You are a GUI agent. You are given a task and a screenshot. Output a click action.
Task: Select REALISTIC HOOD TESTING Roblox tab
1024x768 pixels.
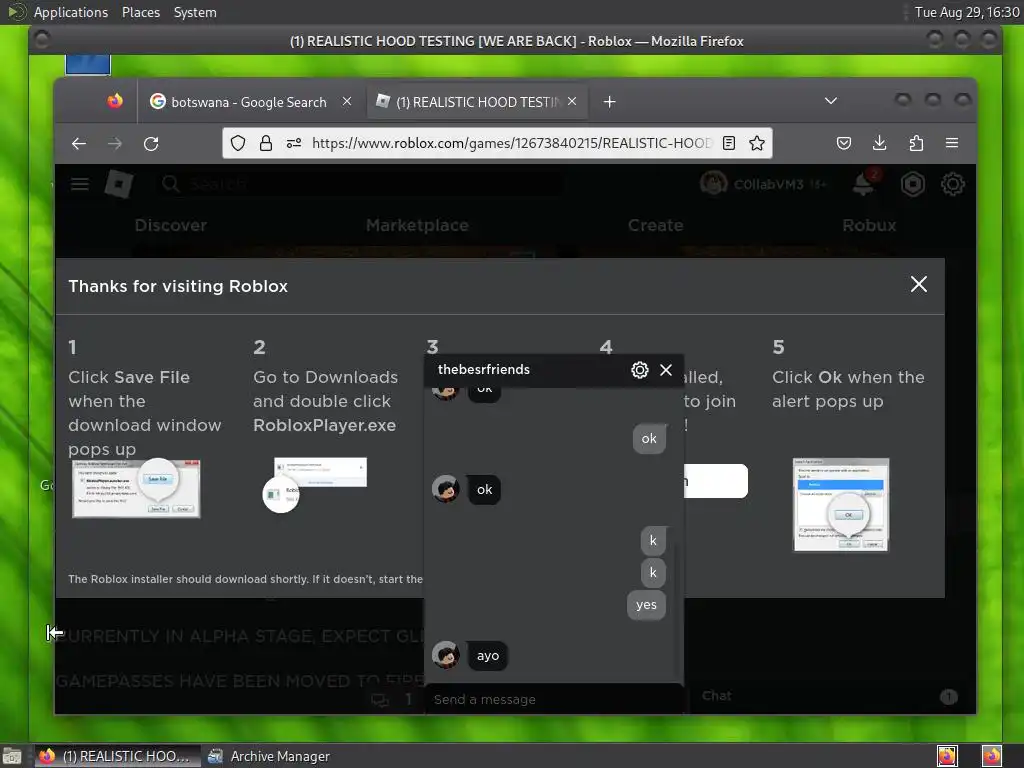(477, 102)
